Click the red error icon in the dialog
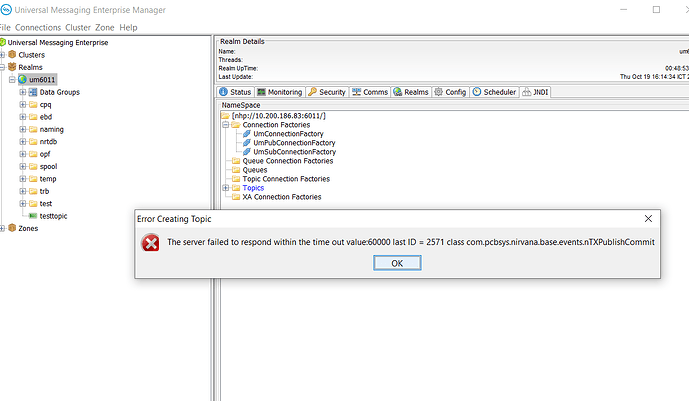689x401 pixels. click(151, 242)
